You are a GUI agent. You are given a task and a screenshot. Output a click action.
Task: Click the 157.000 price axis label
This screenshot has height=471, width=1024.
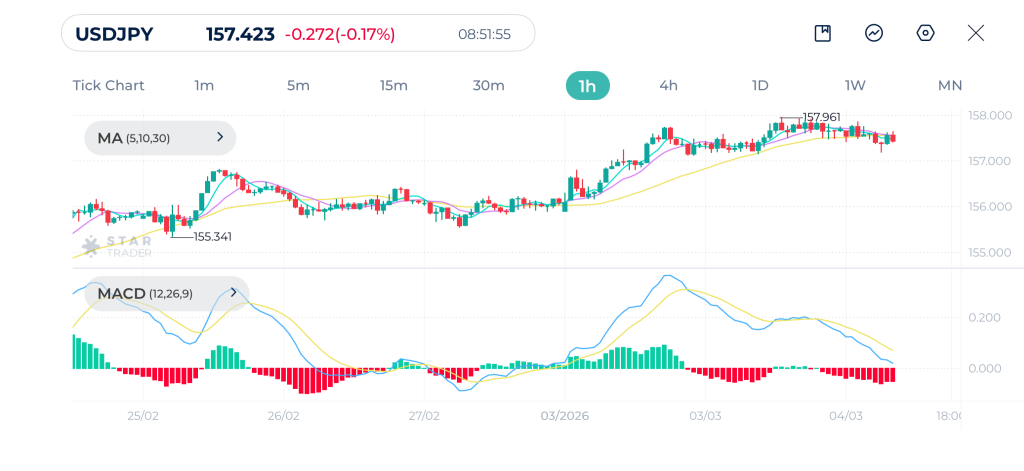click(x=987, y=161)
